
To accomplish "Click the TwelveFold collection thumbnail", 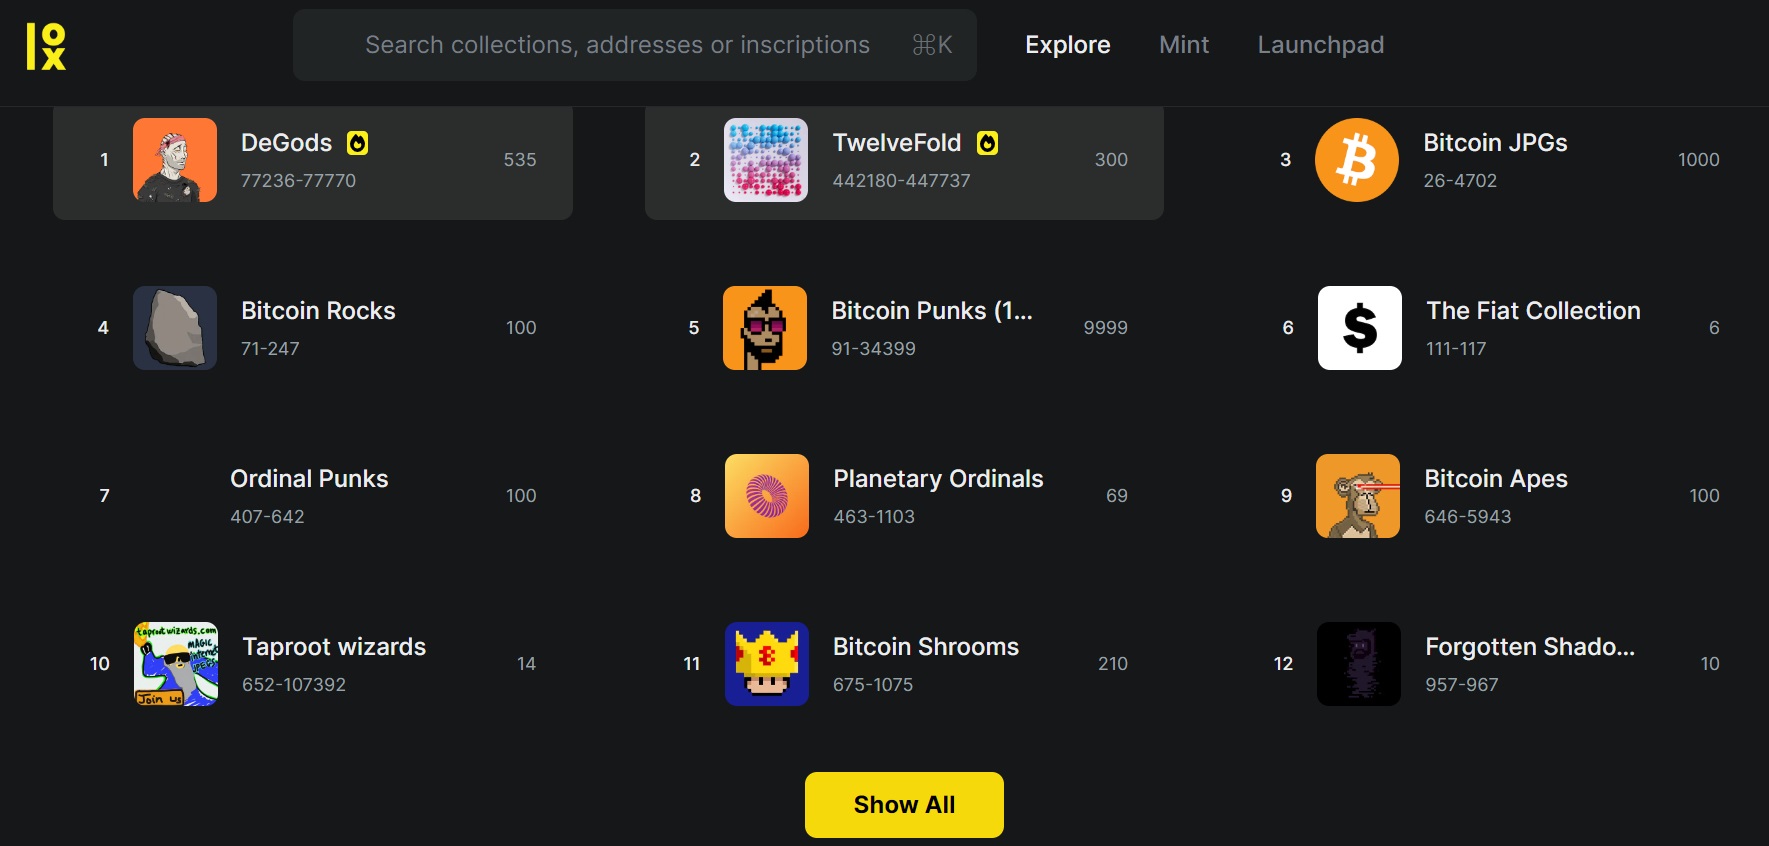I will point(766,160).
